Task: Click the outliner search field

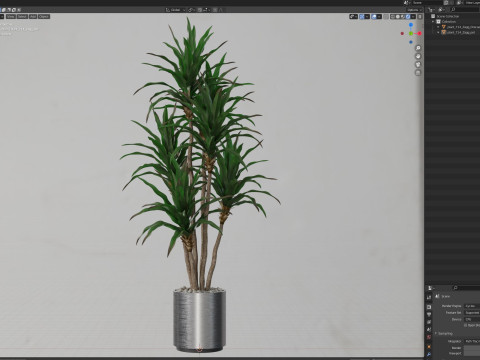Action: (x=464, y=10)
